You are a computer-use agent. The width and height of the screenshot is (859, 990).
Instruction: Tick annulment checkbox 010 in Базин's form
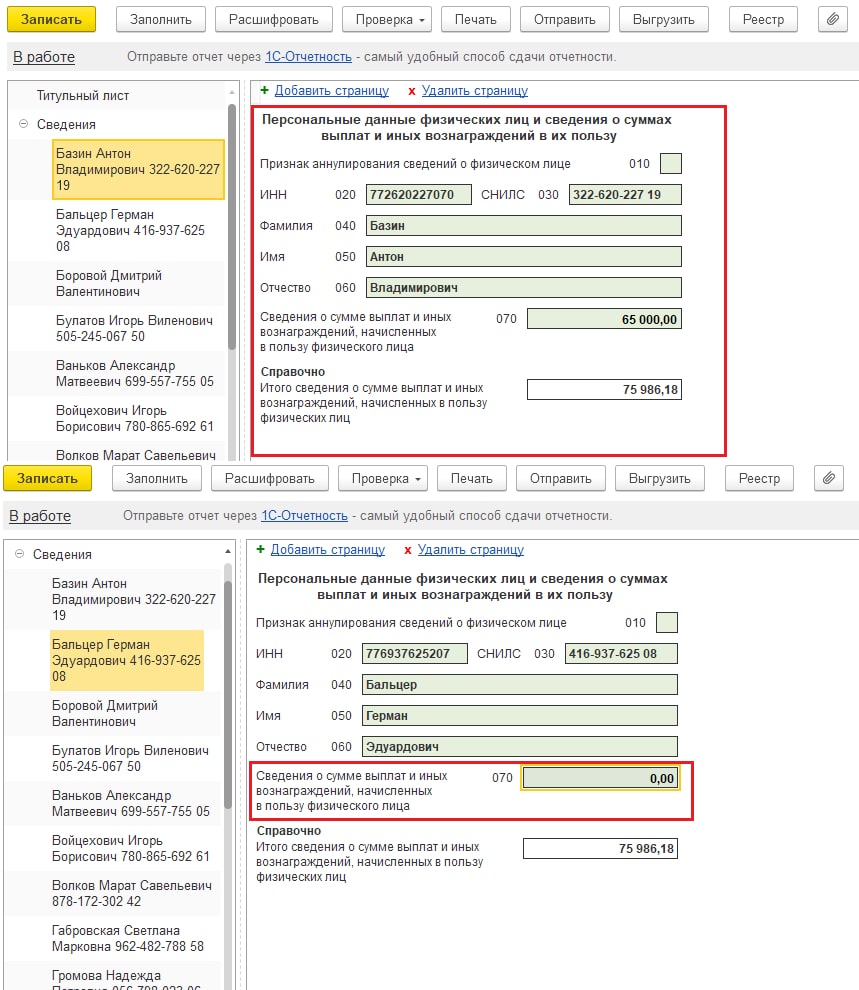(671, 164)
